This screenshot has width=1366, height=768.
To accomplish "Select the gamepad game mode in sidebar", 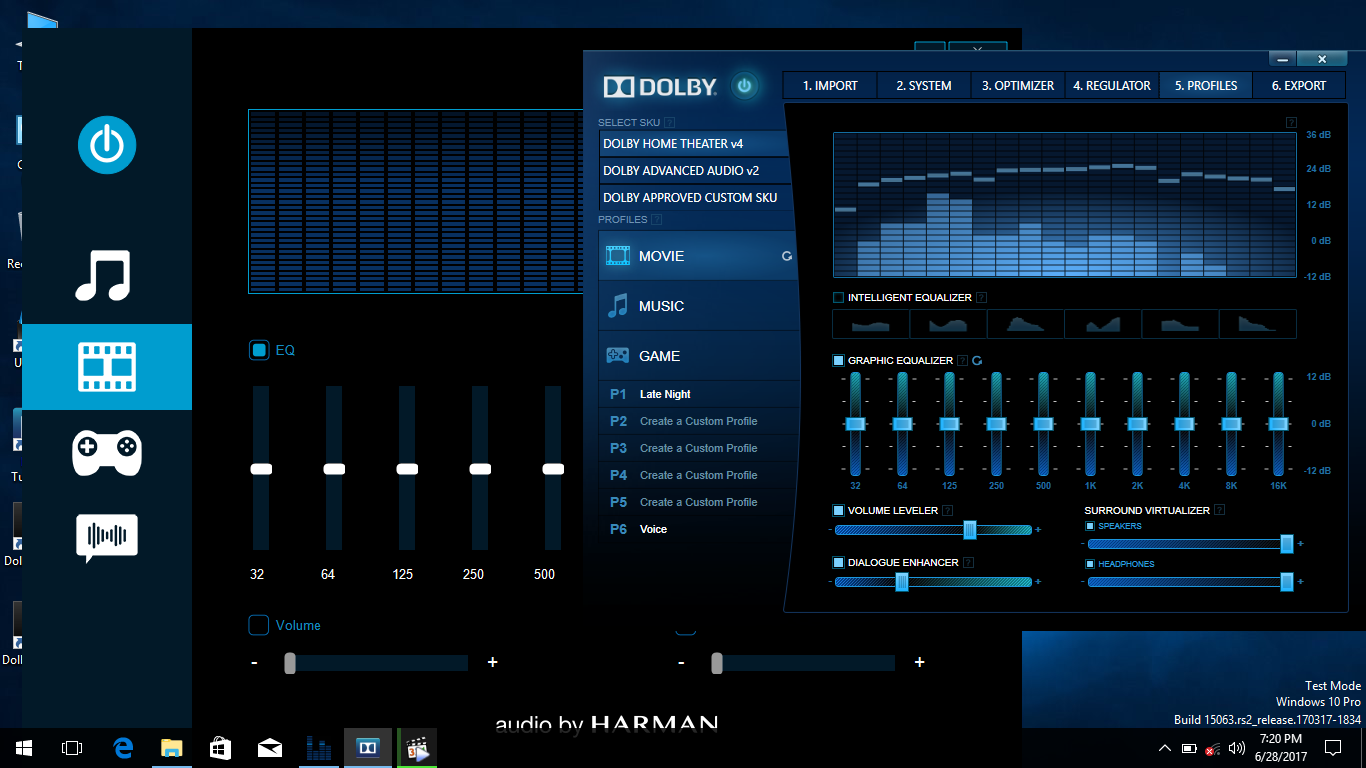I will [x=107, y=452].
